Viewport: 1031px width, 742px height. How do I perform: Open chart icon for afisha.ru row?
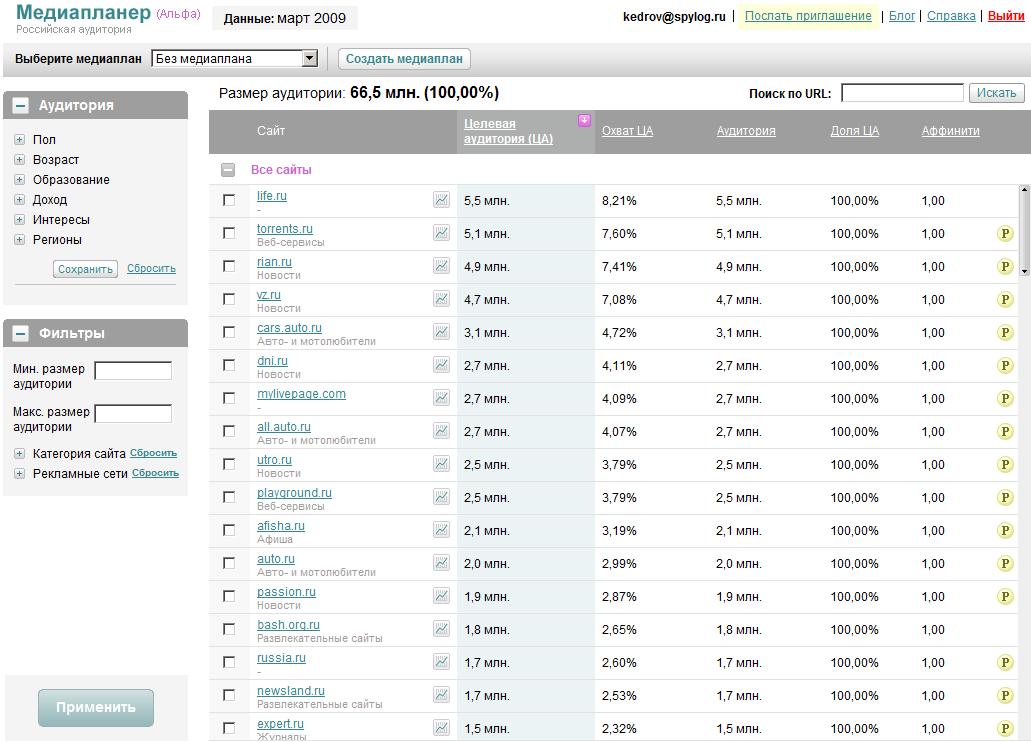tap(441, 529)
